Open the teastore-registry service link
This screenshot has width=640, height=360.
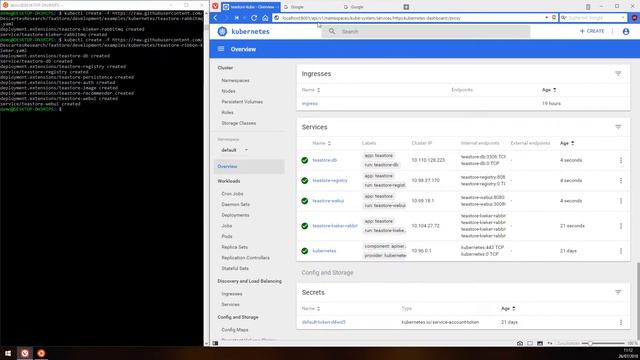[x=330, y=180]
